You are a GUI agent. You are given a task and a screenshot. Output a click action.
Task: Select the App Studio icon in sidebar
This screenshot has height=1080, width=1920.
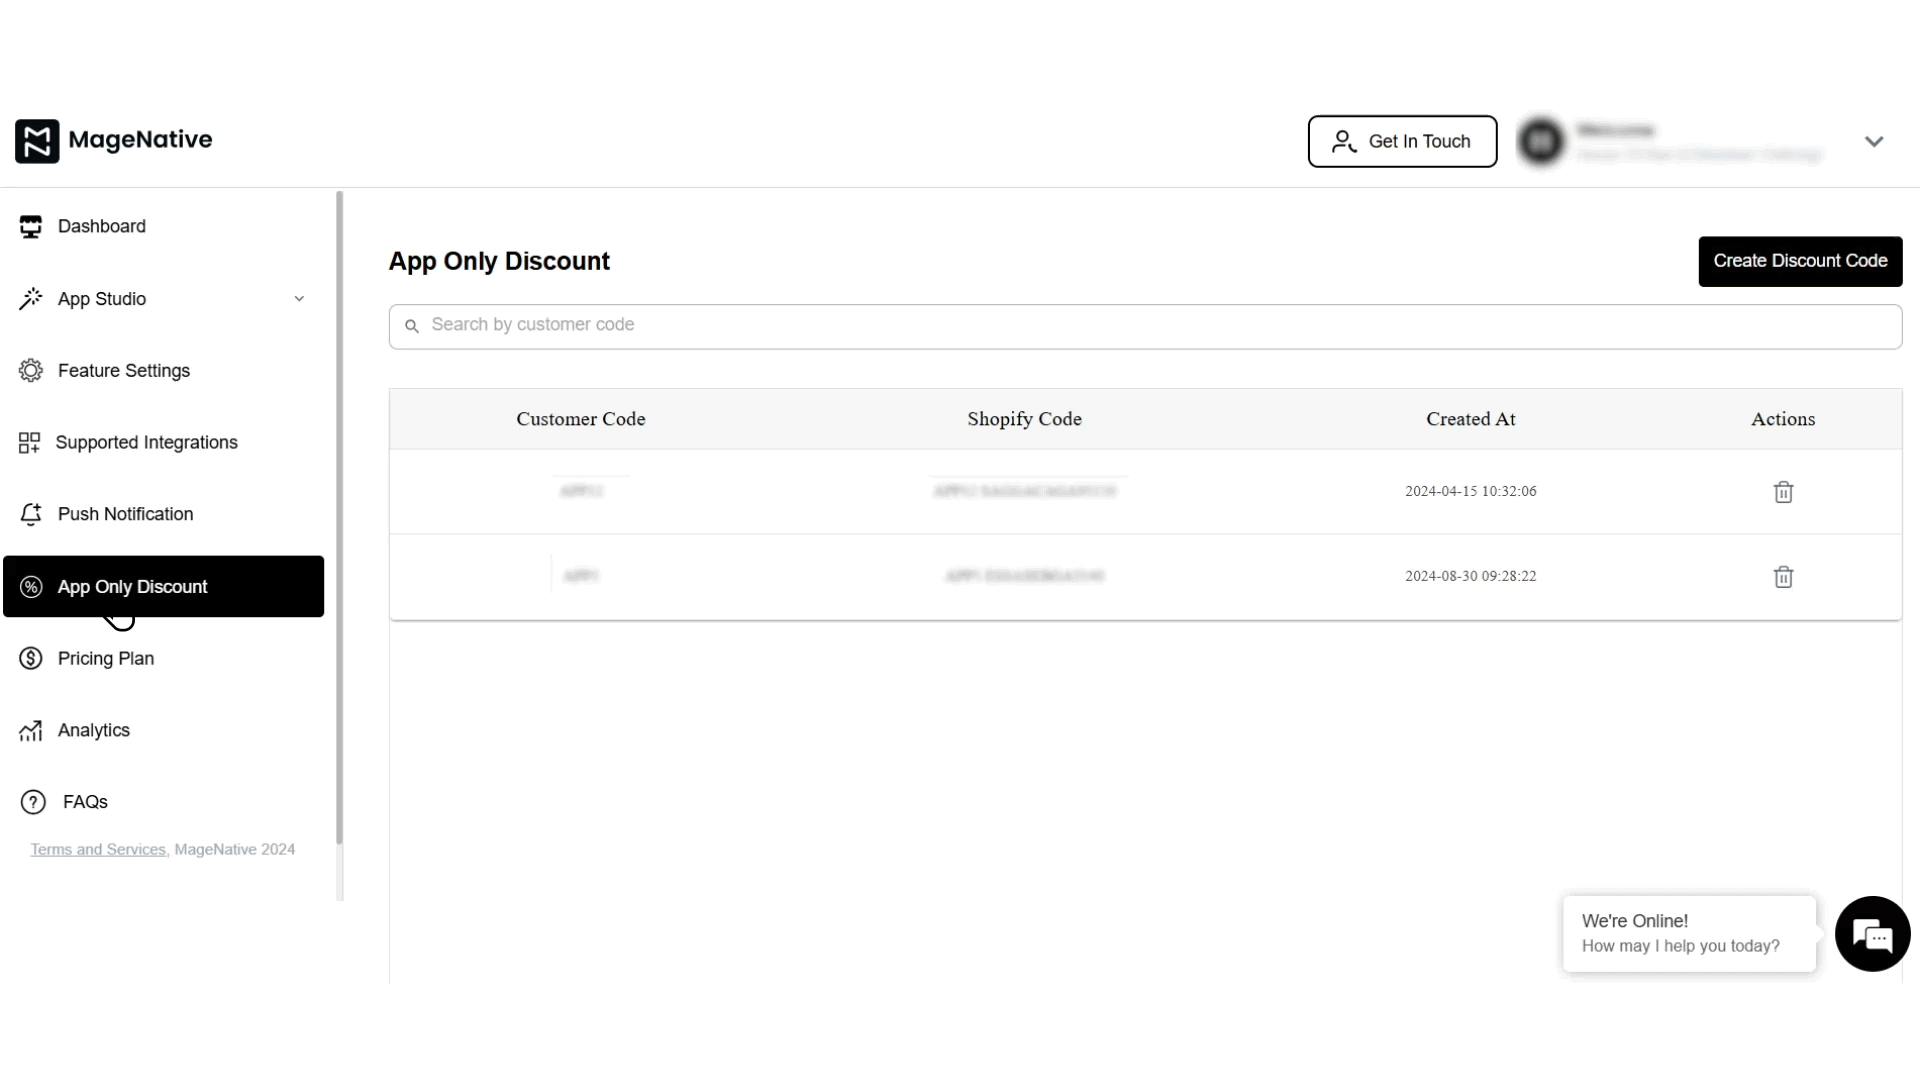pyautogui.click(x=31, y=298)
